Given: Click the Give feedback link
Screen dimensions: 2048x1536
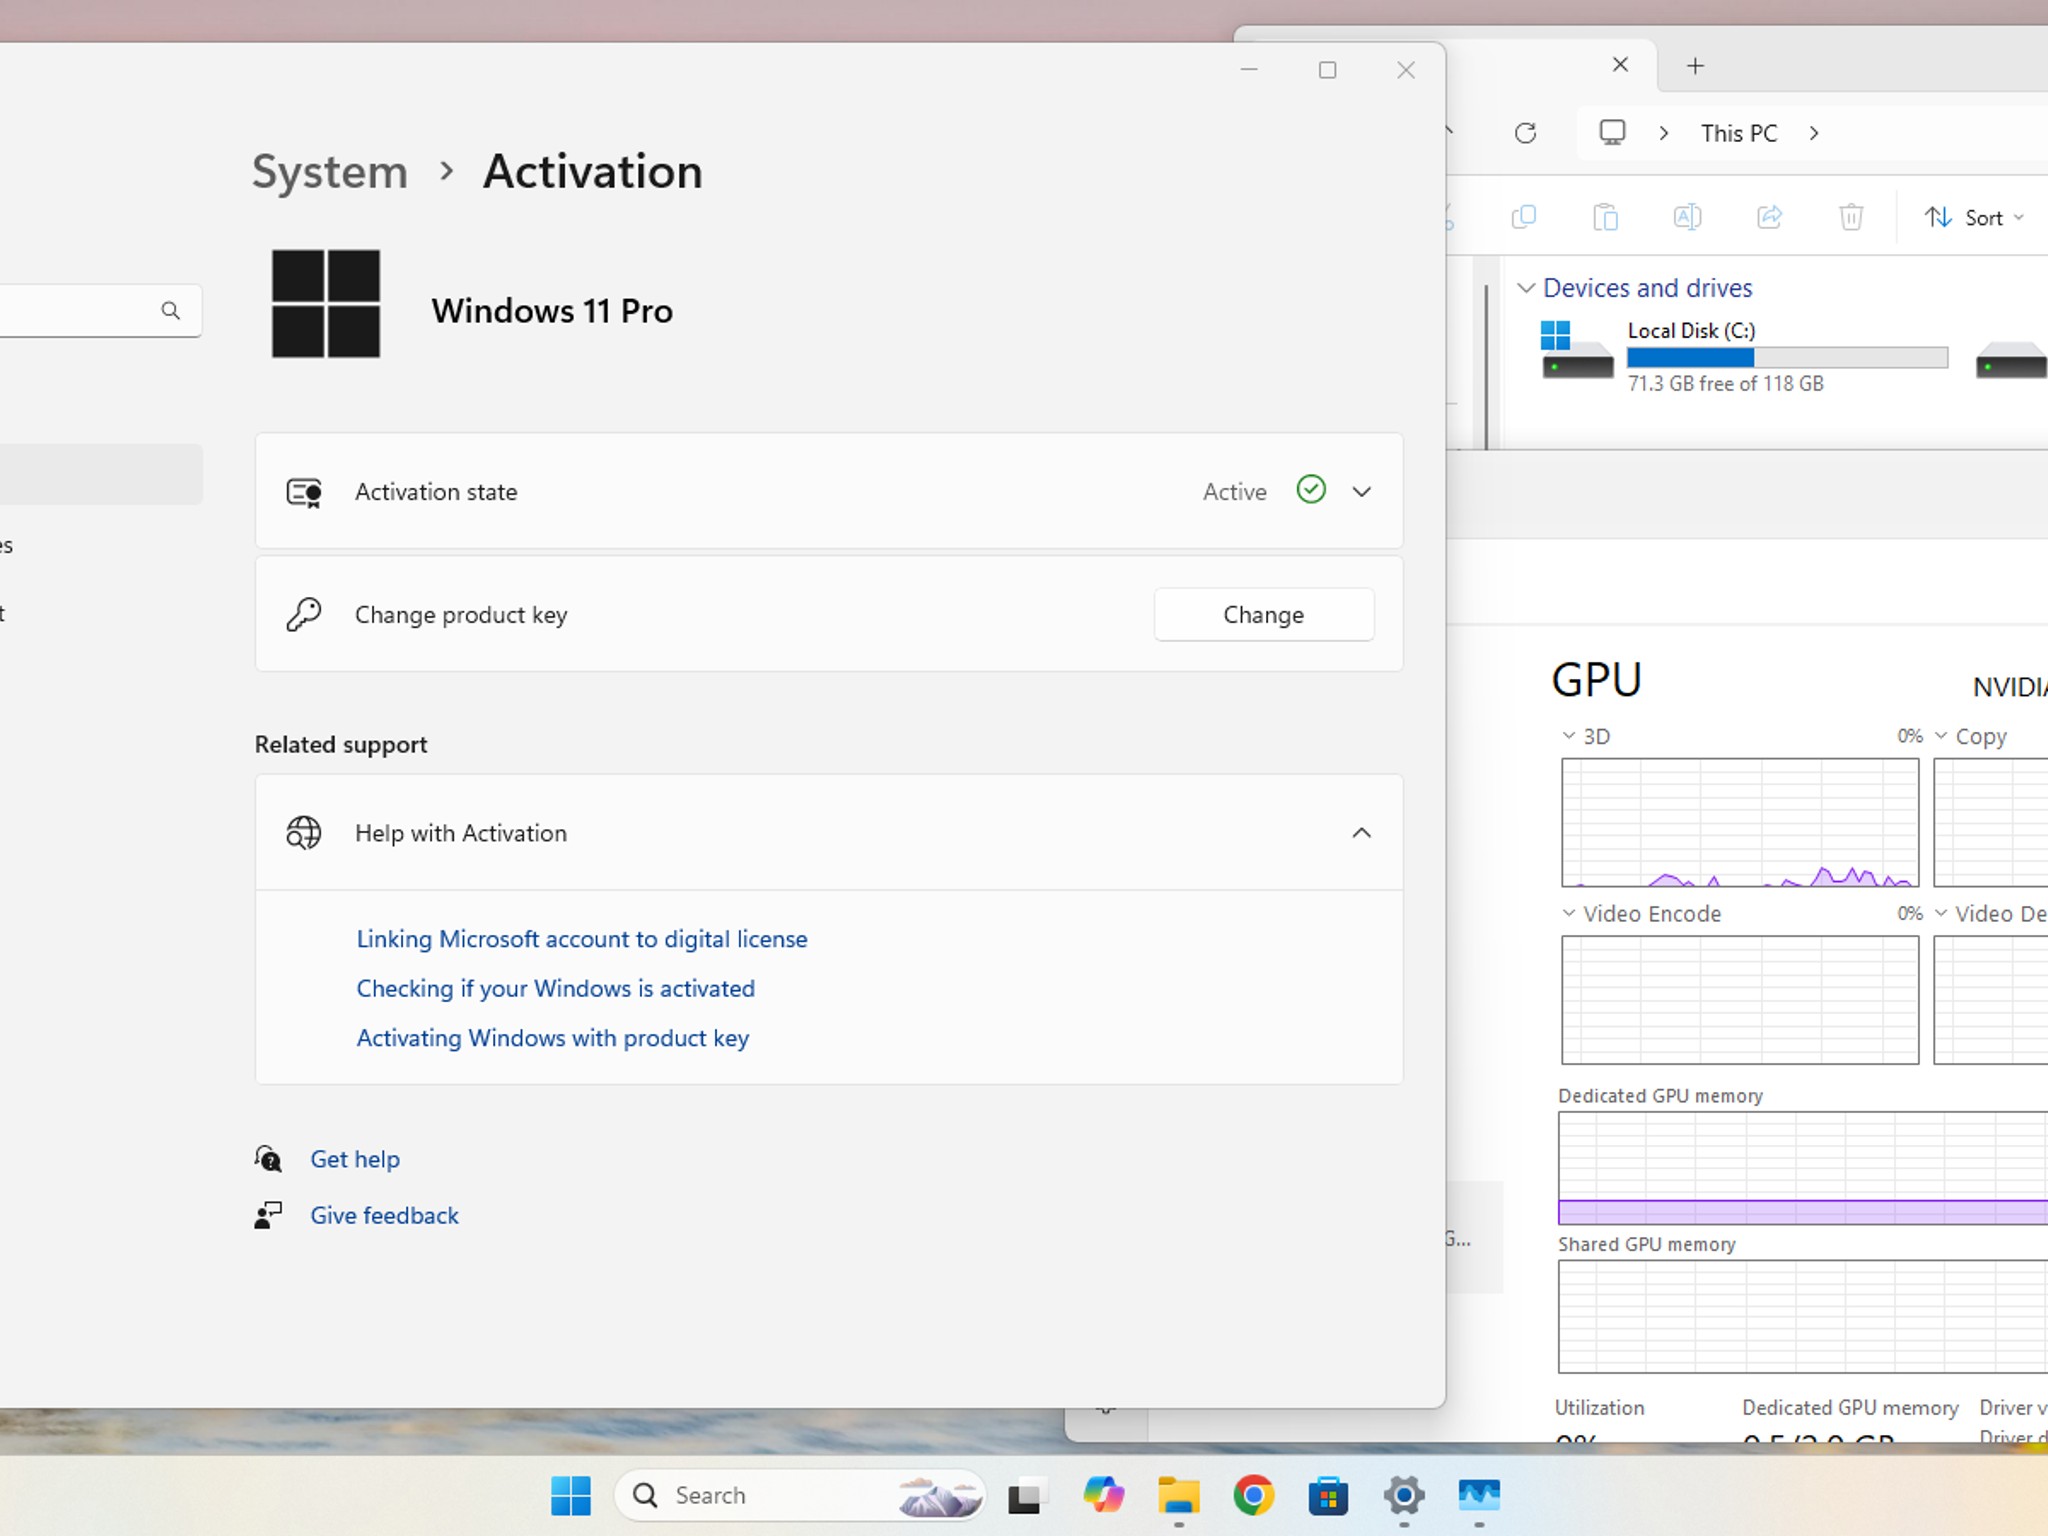Looking at the screenshot, I should (x=384, y=1215).
